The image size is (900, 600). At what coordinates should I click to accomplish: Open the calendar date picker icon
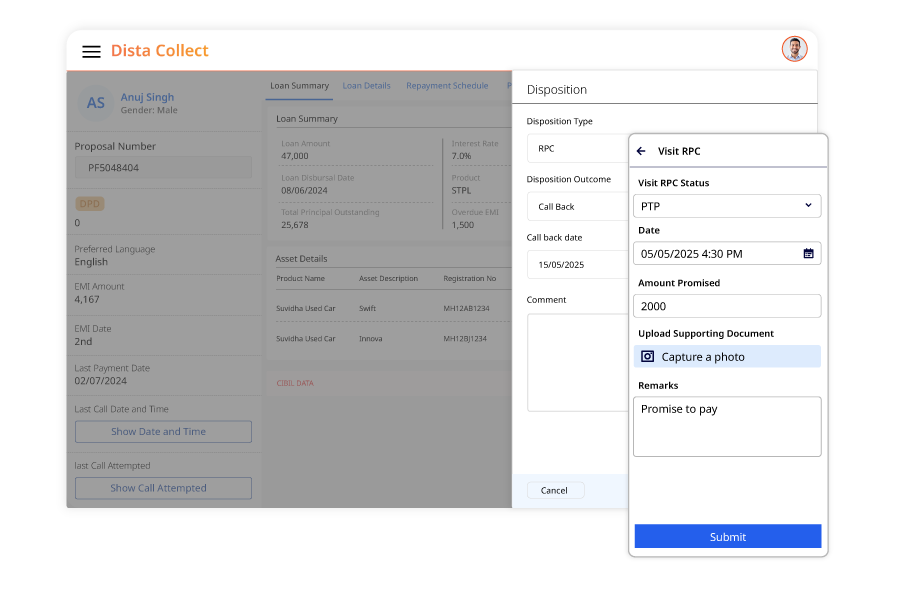(808, 253)
